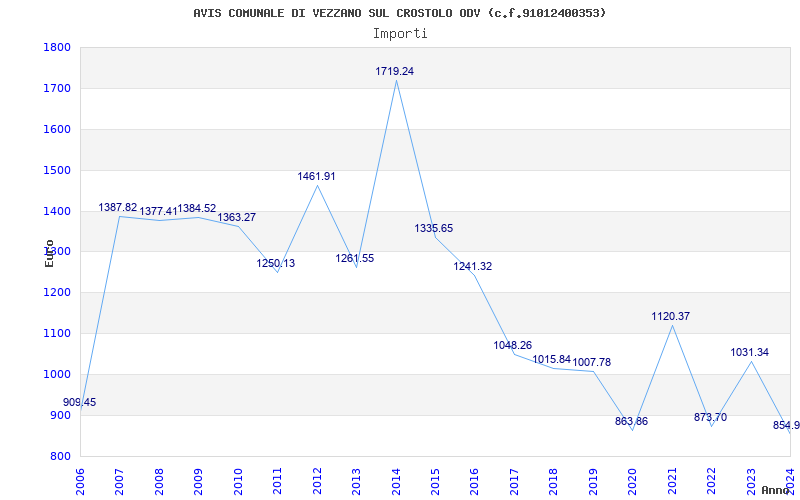Click the 1500 y-axis tick label
The width and height of the screenshot is (800, 500).
[57, 170]
